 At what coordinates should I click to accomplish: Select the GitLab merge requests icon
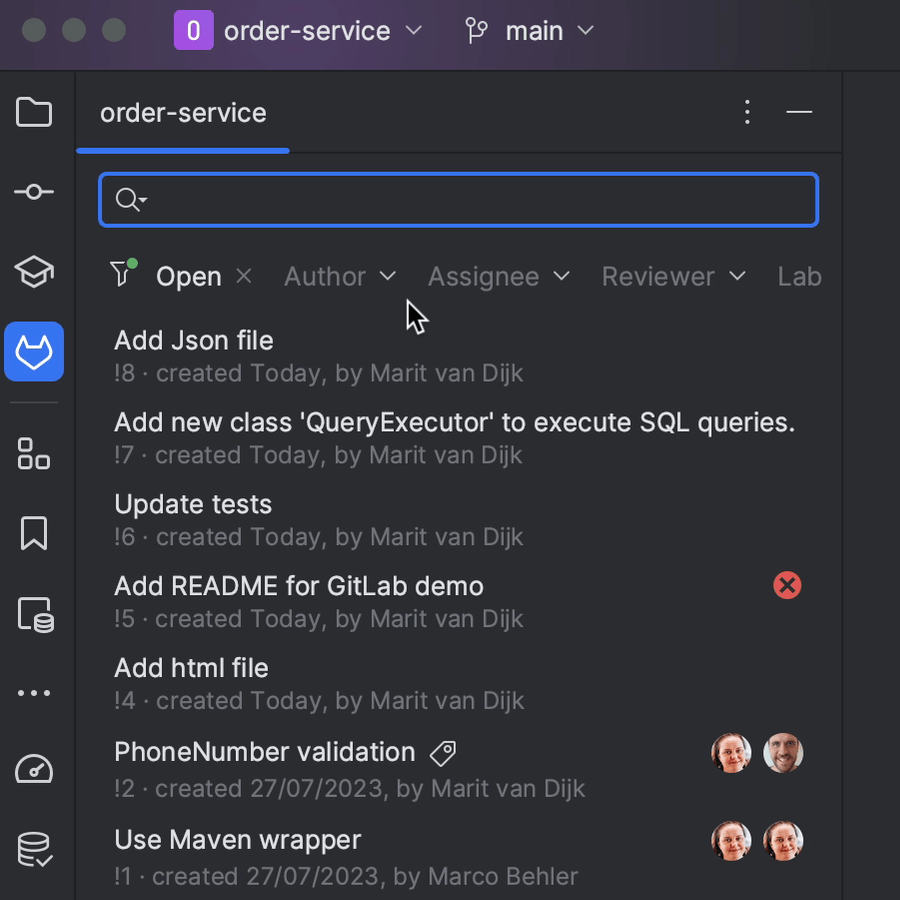pyautogui.click(x=33, y=351)
